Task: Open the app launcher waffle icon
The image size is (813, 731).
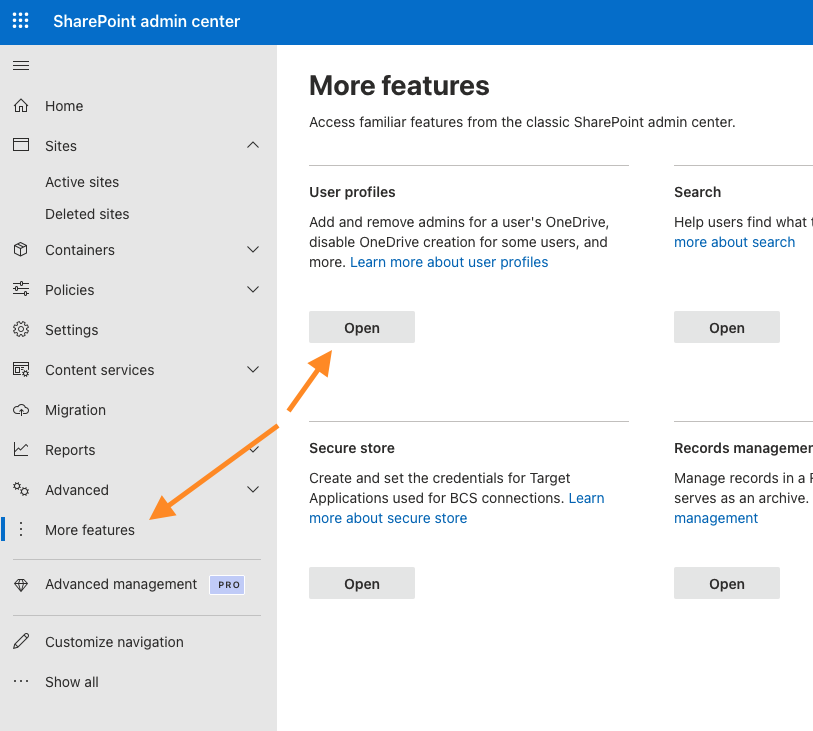Action: [x=21, y=21]
